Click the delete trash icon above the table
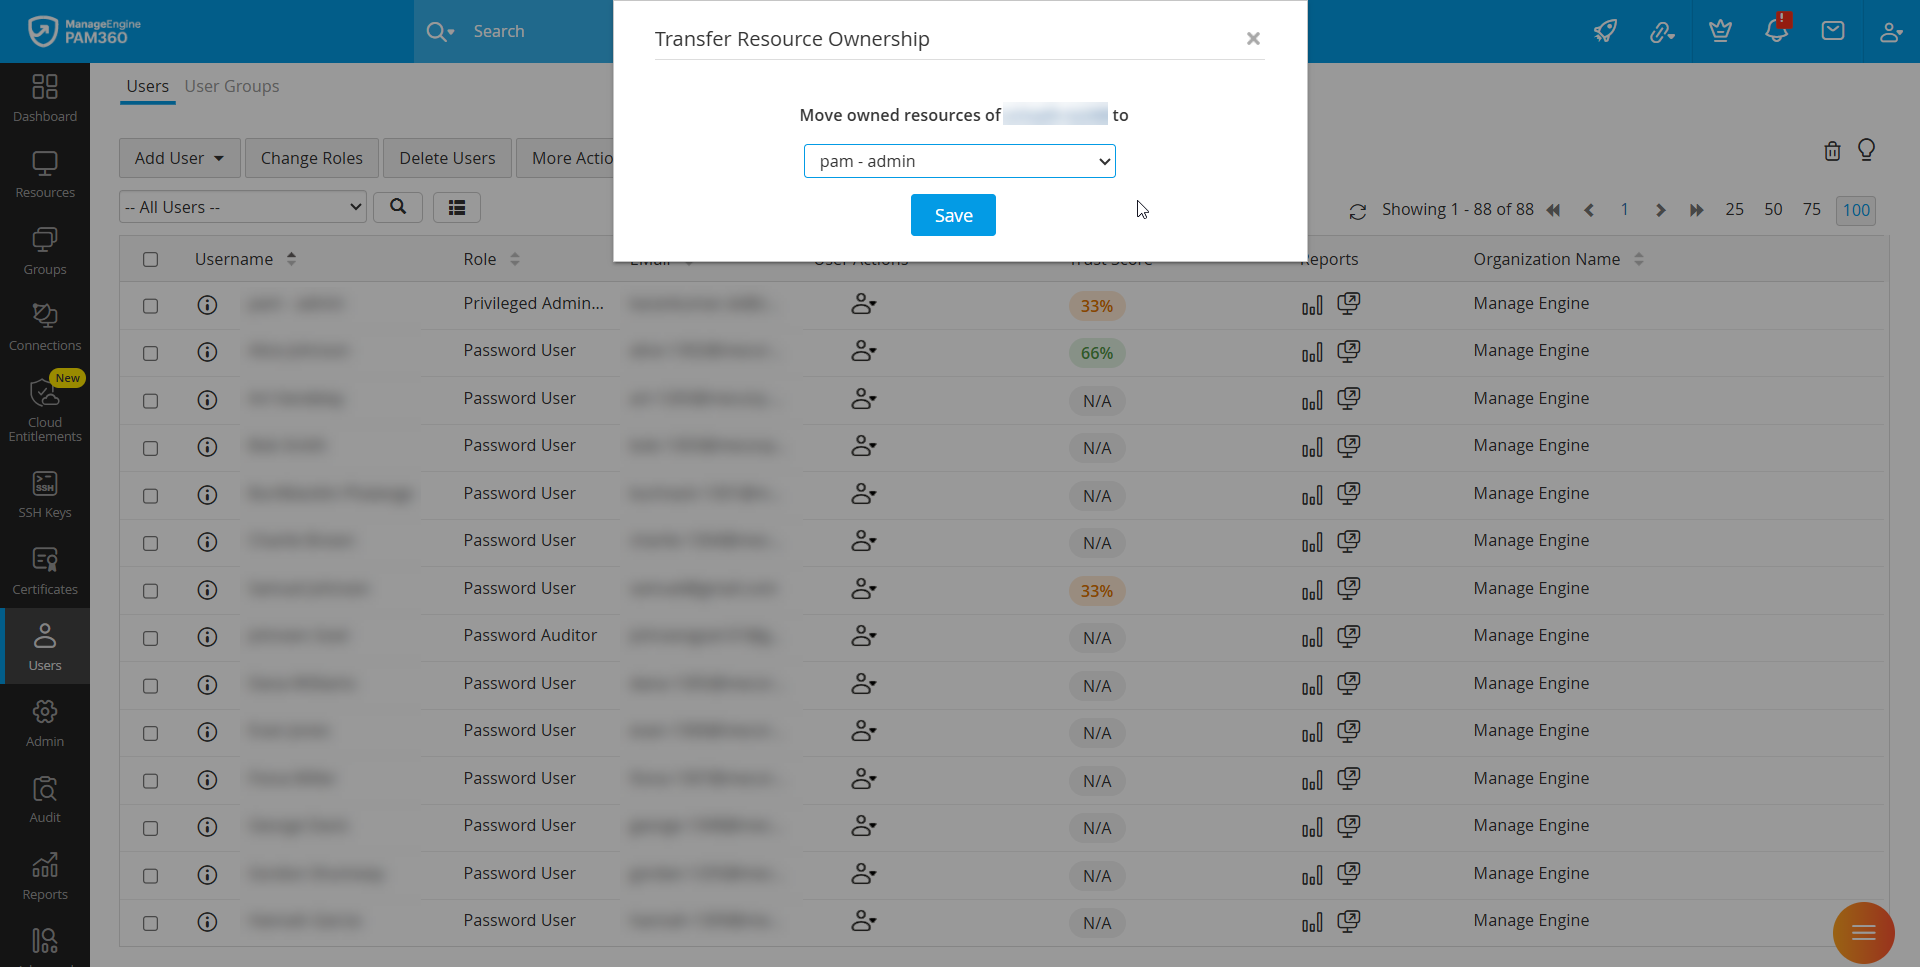The height and width of the screenshot is (967, 1920). click(x=1832, y=151)
